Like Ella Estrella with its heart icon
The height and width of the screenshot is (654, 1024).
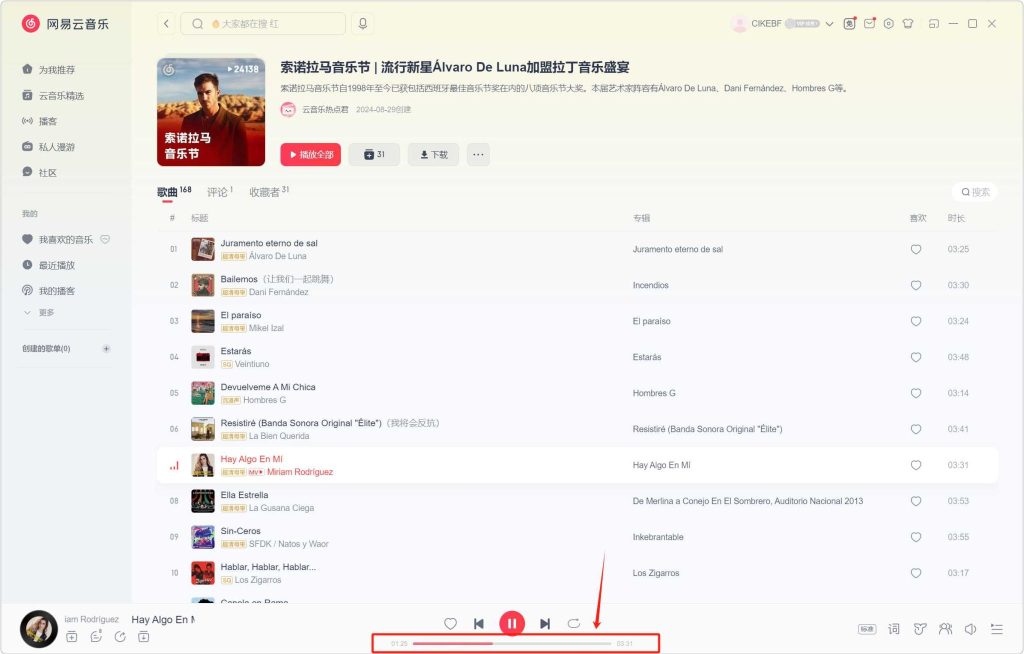point(916,500)
